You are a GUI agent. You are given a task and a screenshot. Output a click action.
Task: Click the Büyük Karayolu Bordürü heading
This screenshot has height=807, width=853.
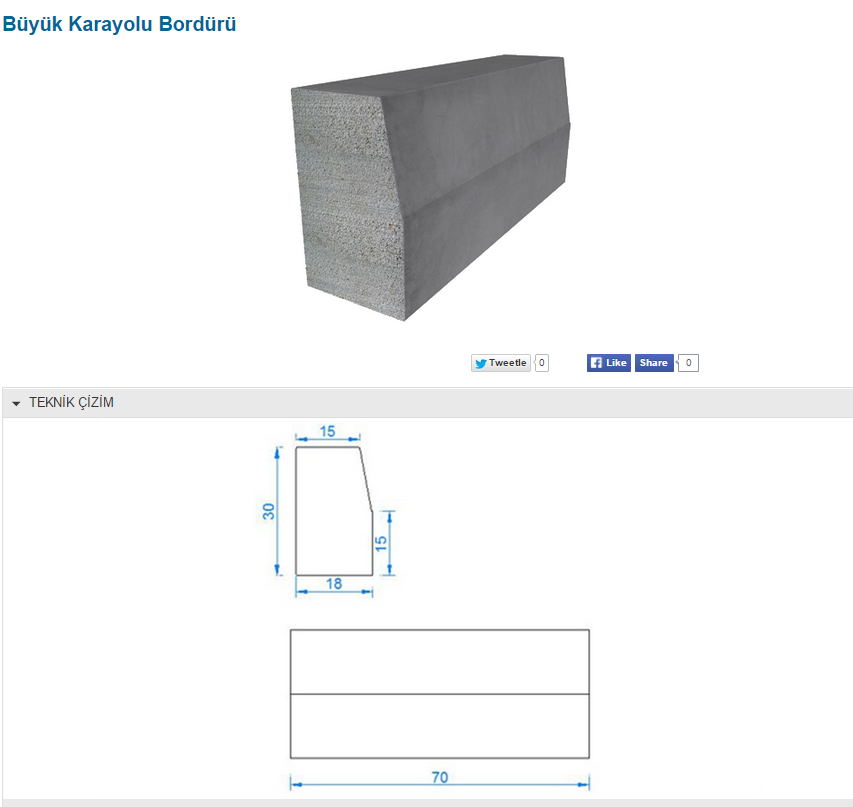click(x=119, y=24)
